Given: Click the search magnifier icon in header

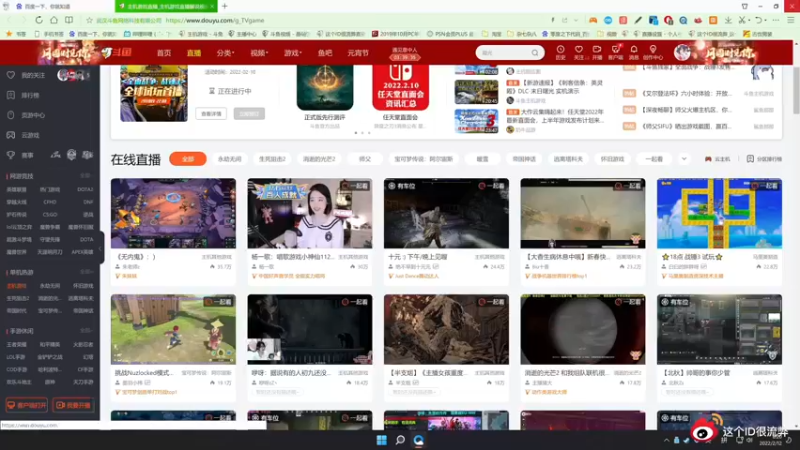Looking at the screenshot, I should pyautogui.click(x=535, y=53).
